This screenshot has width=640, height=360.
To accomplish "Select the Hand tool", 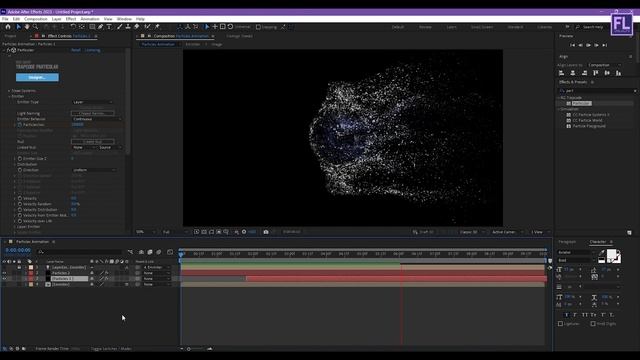I will 27,27.
